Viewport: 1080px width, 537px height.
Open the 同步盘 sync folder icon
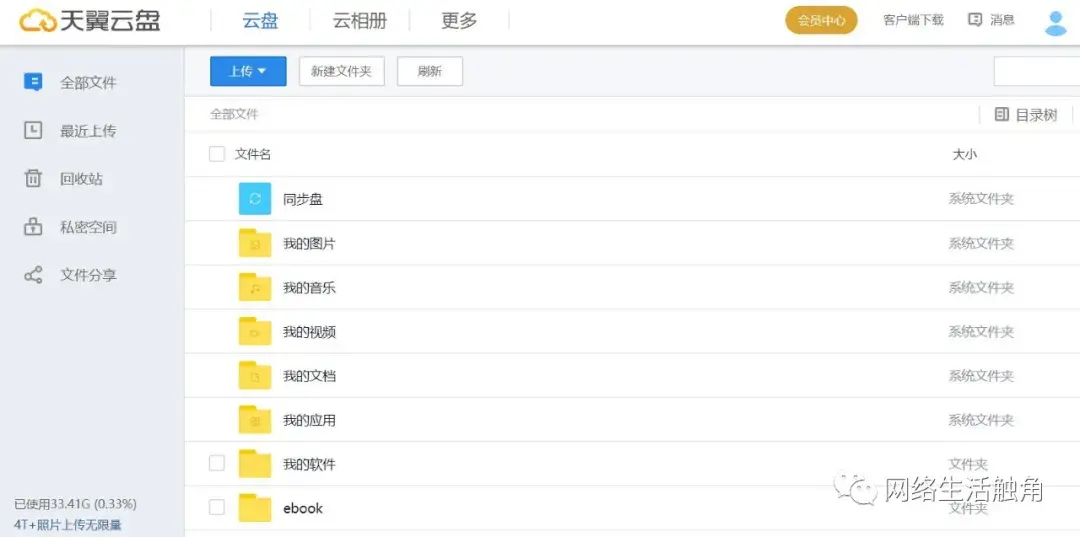255,199
